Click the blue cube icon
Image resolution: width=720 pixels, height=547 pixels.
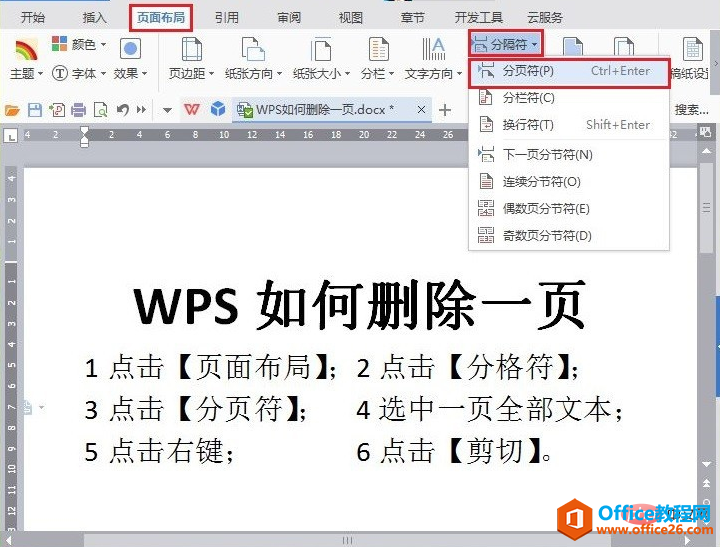point(218,109)
